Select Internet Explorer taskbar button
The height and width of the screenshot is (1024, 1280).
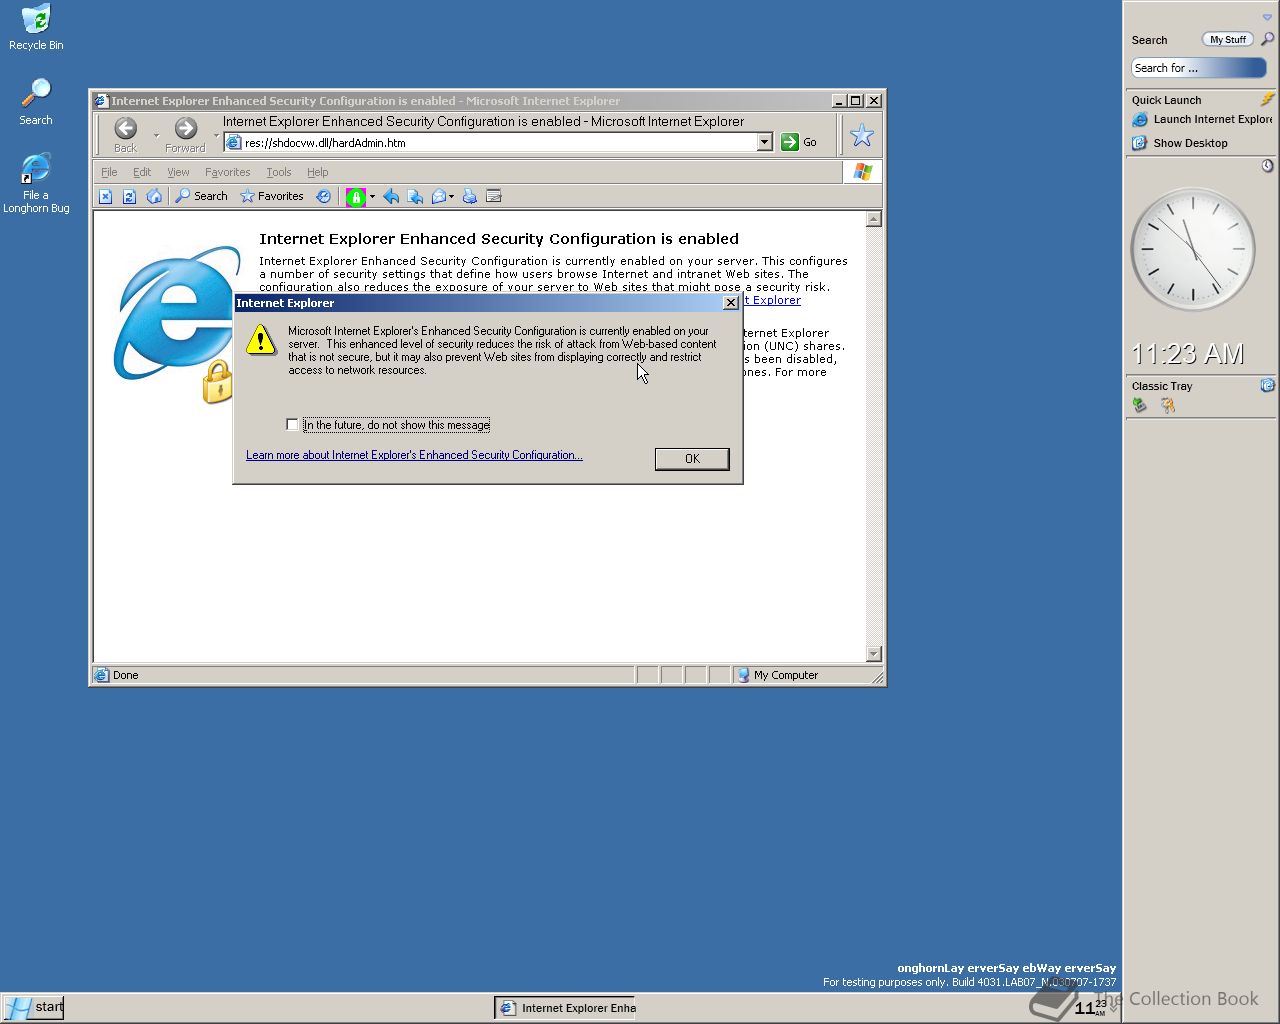click(567, 1007)
